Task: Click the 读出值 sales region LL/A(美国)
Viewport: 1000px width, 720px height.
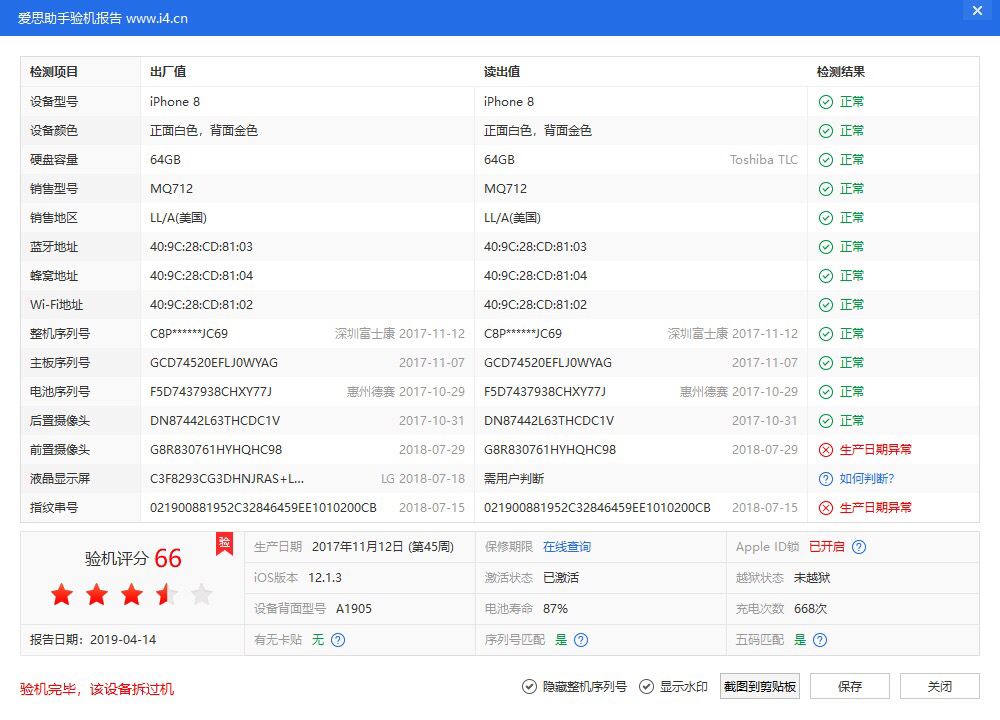Action: pyautogui.click(x=512, y=218)
